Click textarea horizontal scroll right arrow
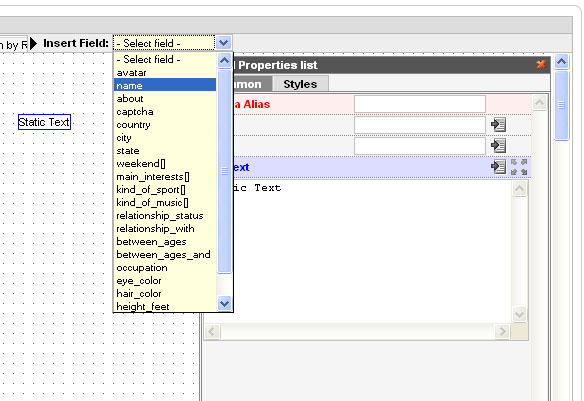The width and height of the screenshot is (584, 401). coord(502,331)
